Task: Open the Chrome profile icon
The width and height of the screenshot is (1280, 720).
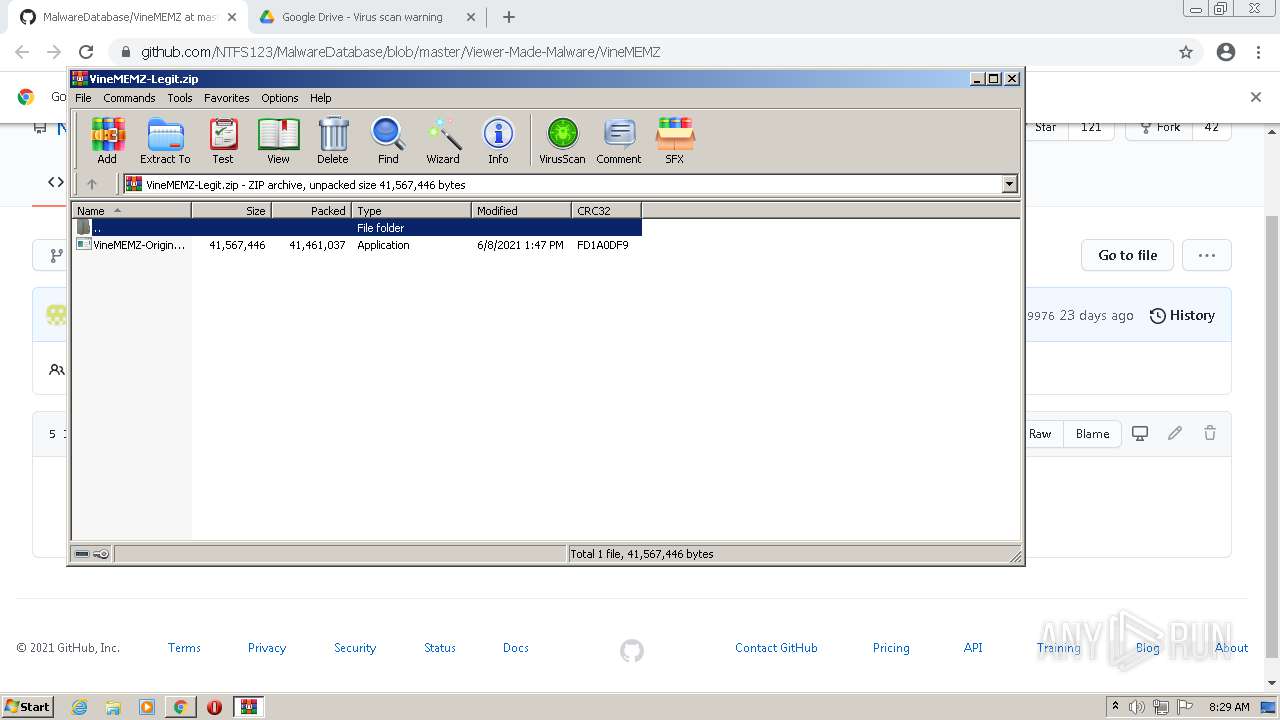Action: (1226, 52)
